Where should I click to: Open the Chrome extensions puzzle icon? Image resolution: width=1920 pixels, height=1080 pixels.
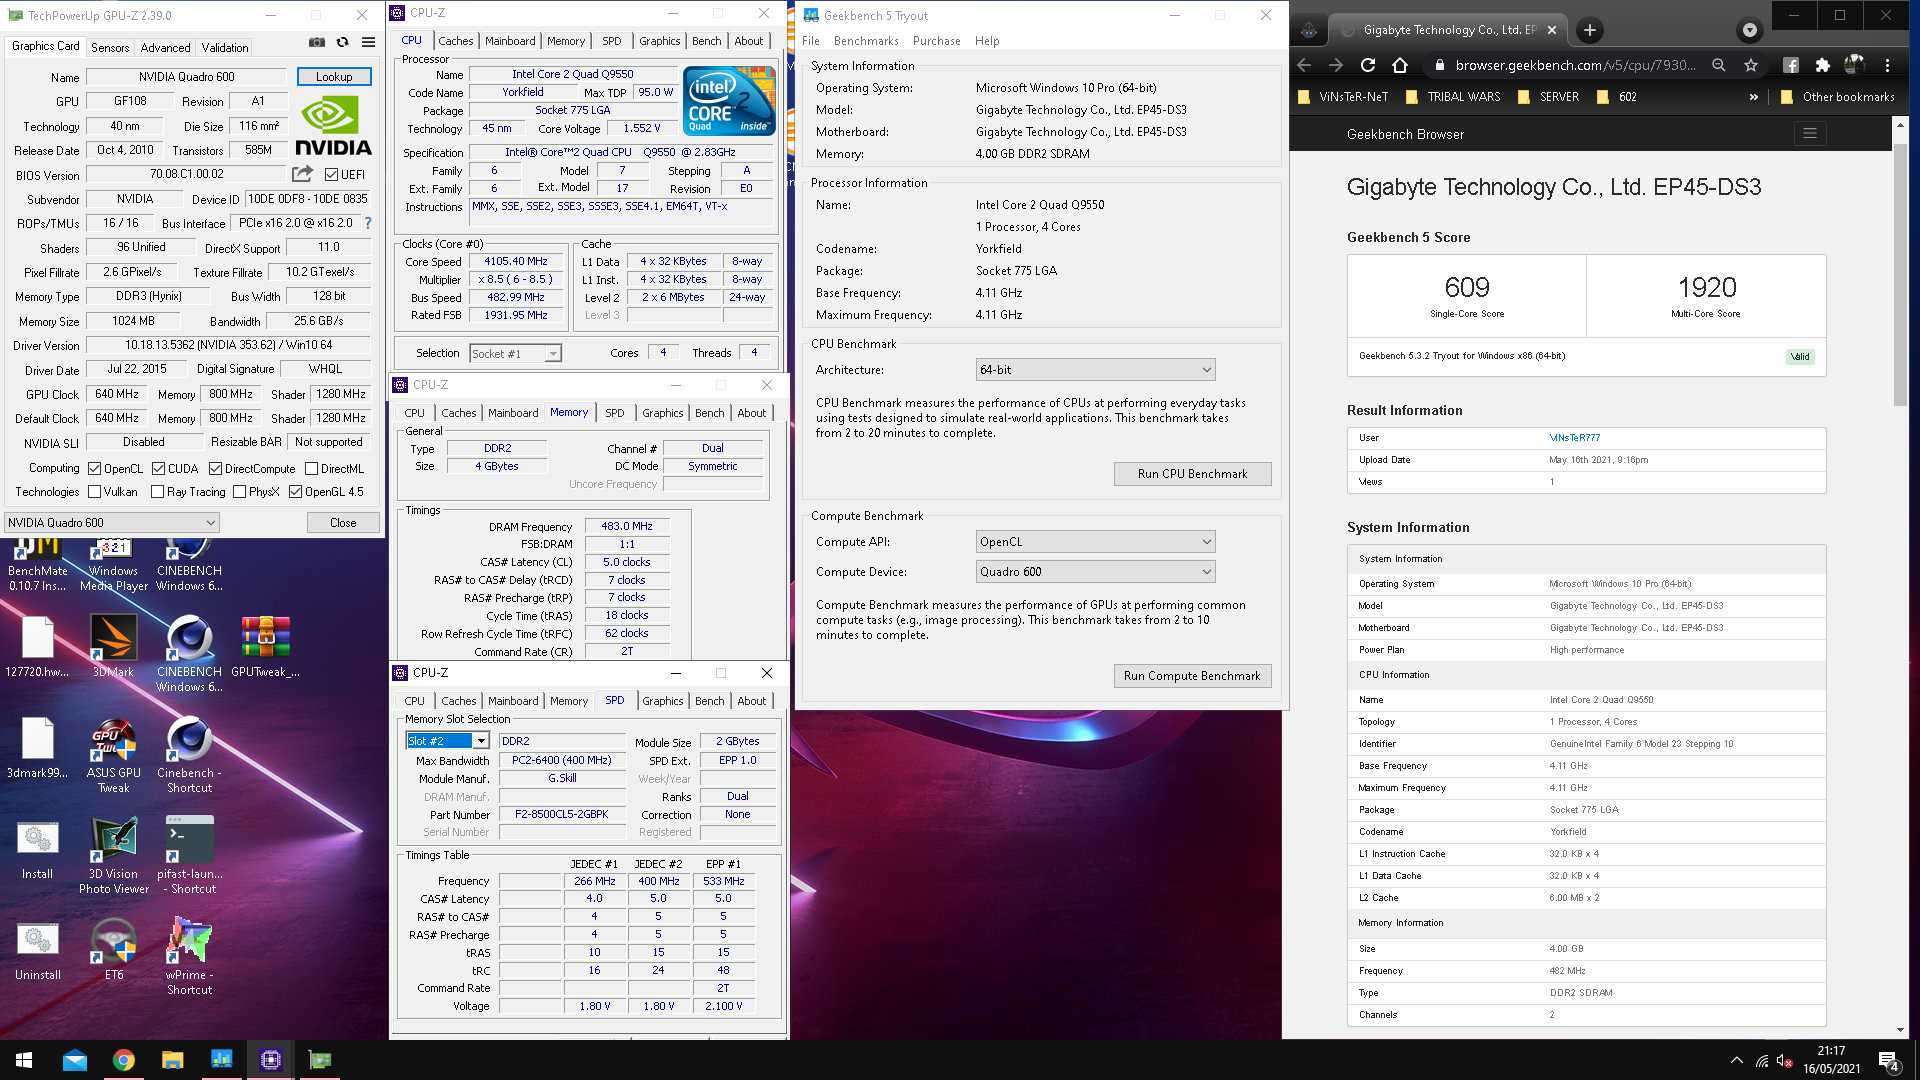tap(1822, 65)
